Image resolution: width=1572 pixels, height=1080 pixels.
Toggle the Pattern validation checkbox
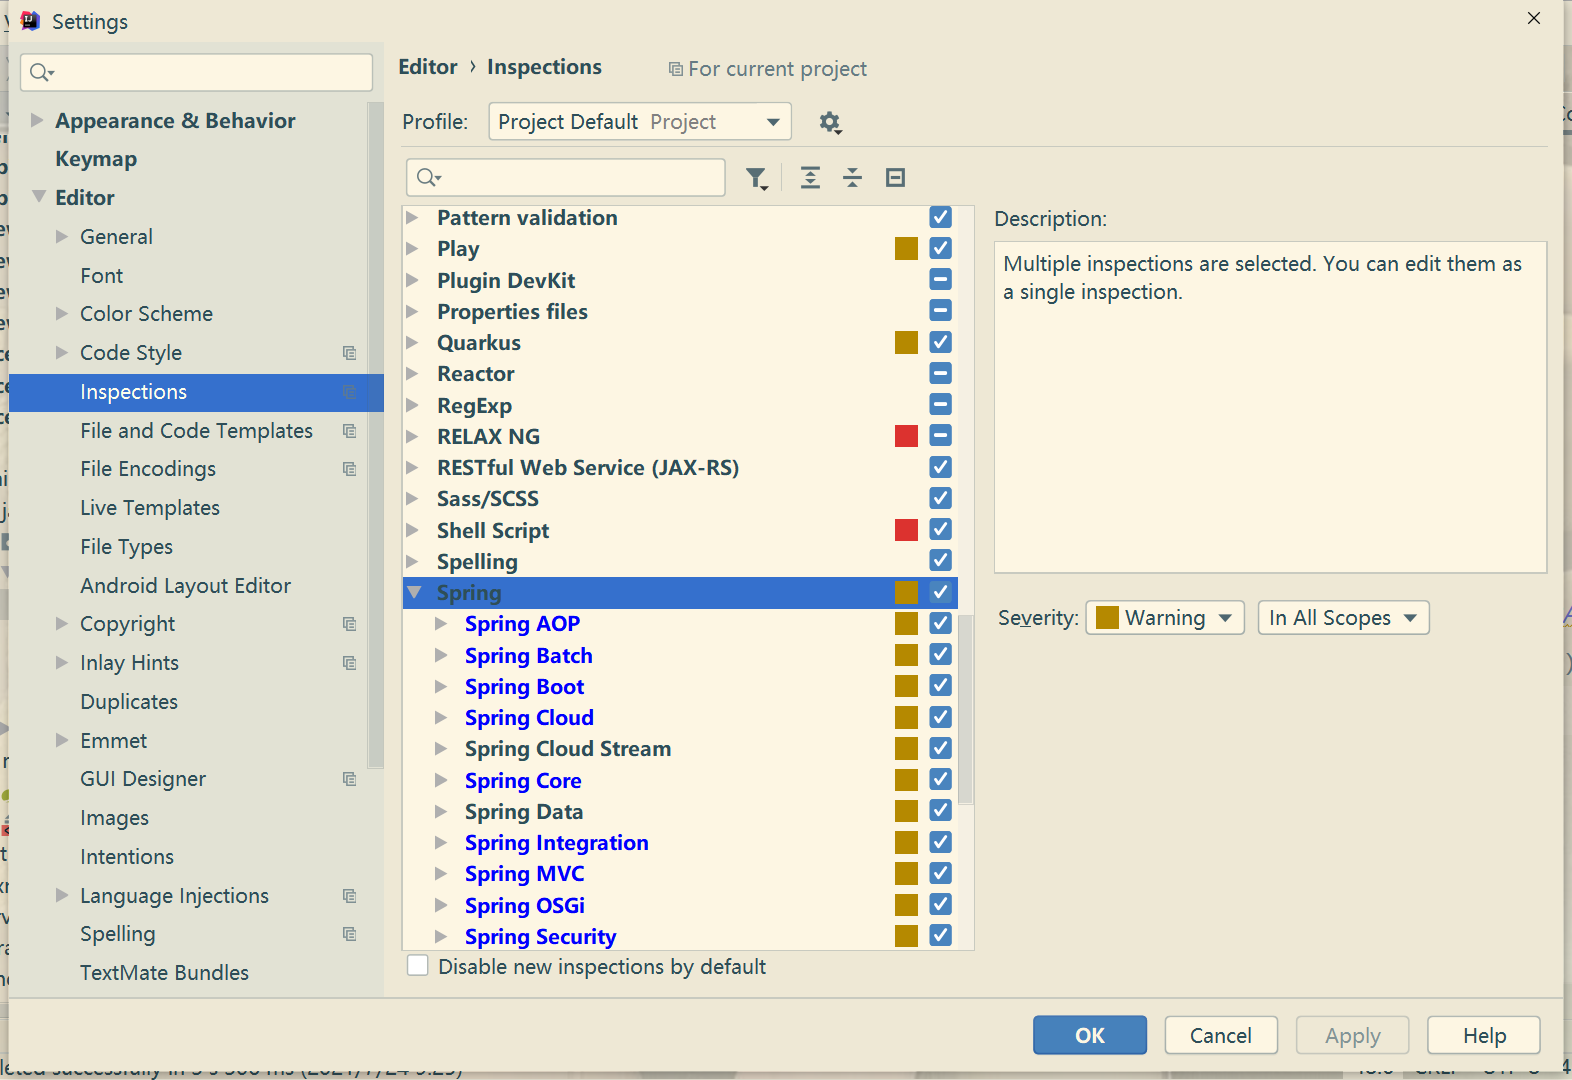coord(940,217)
